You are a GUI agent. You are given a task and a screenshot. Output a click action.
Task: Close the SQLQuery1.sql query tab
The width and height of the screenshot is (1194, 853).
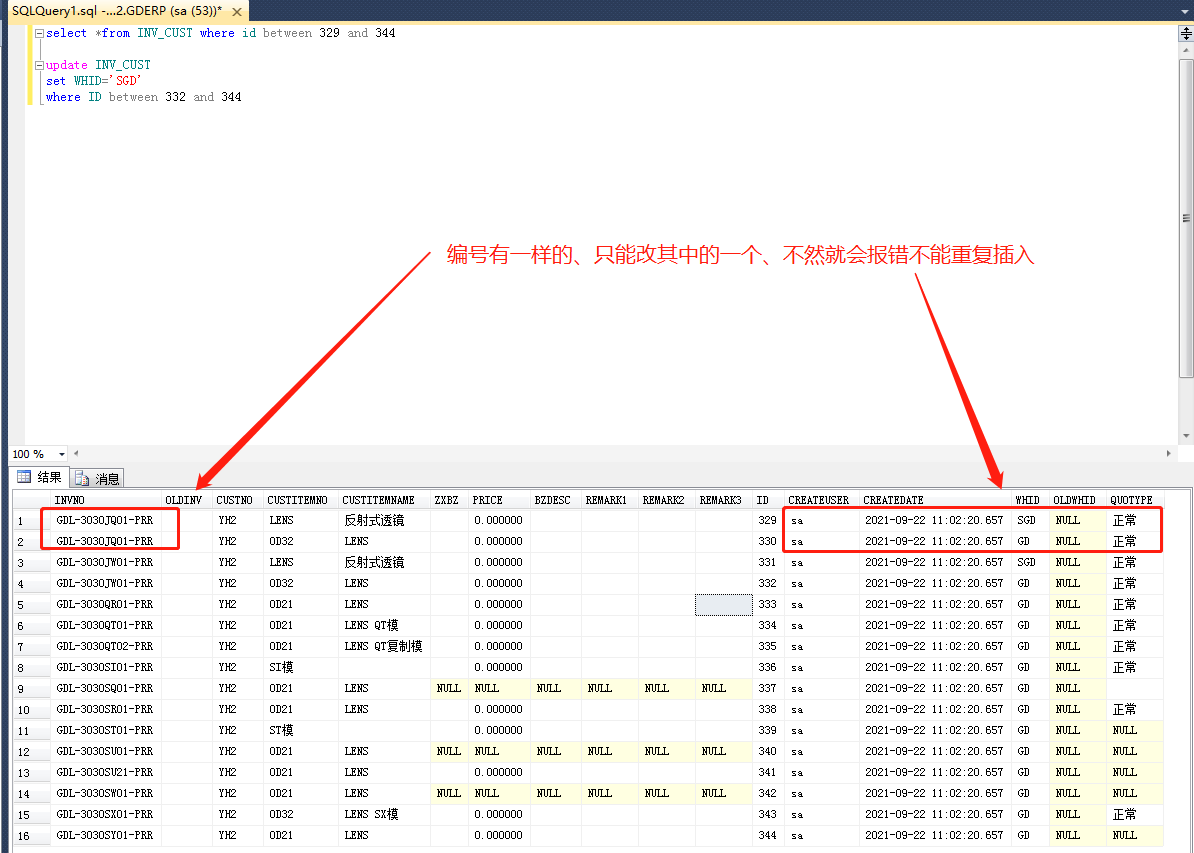pyautogui.click(x=236, y=12)
